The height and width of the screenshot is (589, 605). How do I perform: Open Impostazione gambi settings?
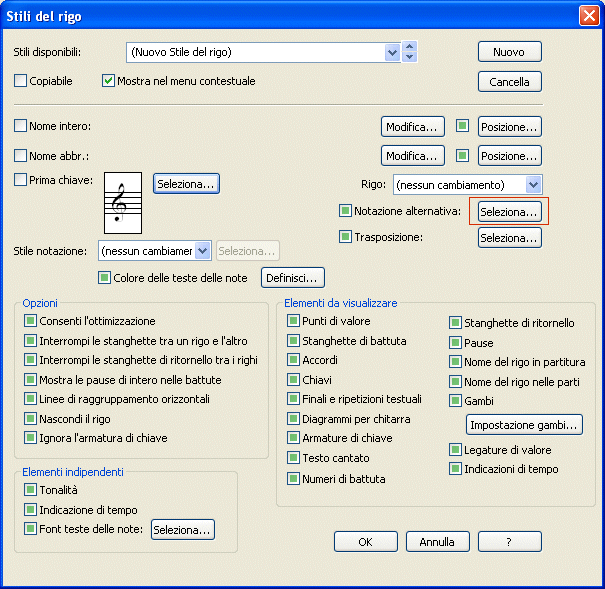pyautogui.click(x=524, y=425)
